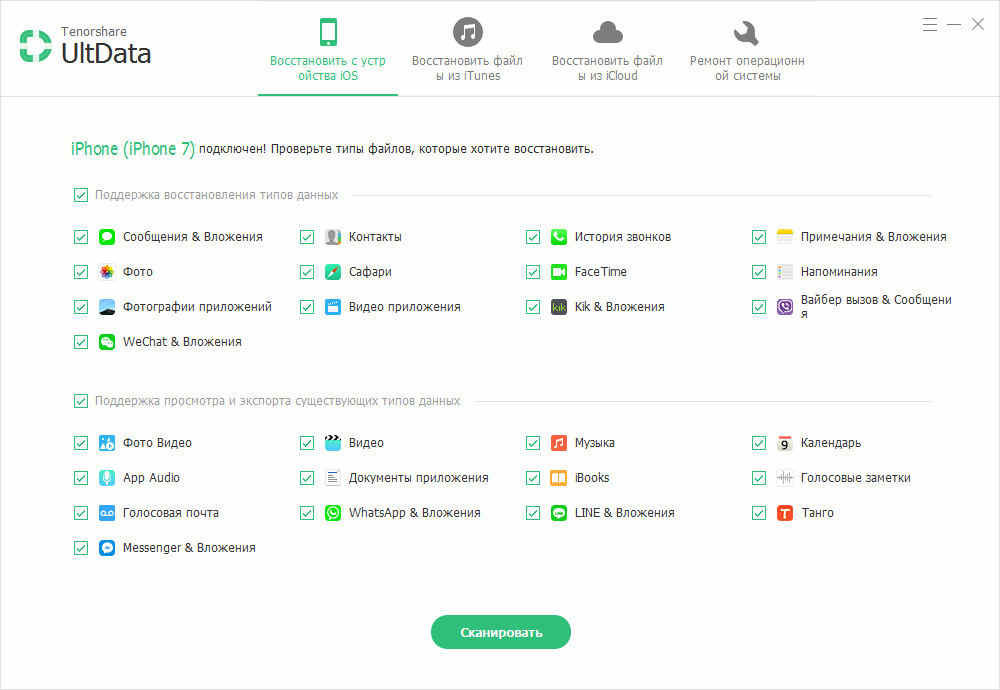Click the iBooks orange book icon

point(559,478)
